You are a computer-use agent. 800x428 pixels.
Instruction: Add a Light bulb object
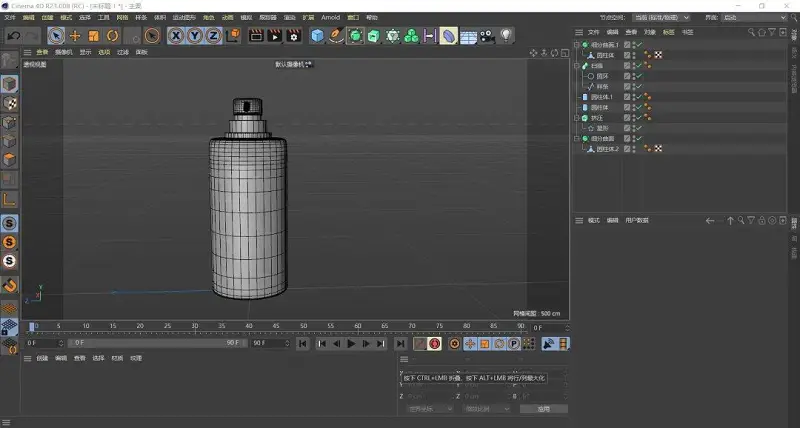coord(506,35)
